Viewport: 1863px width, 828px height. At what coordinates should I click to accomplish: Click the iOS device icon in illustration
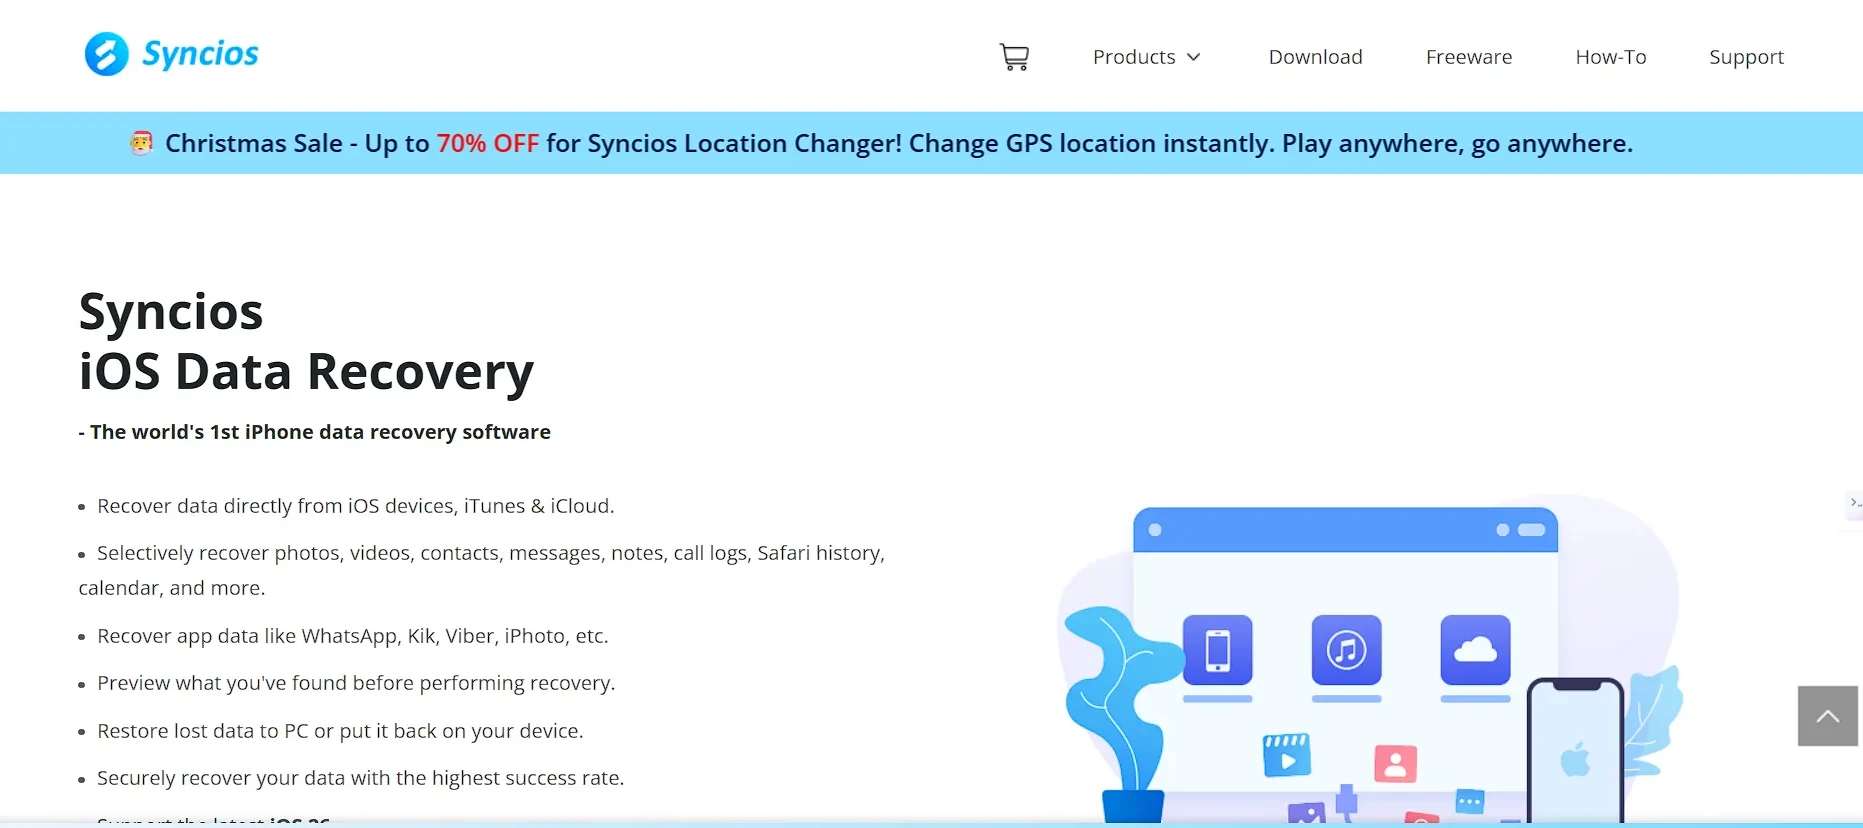point(1217,650)
